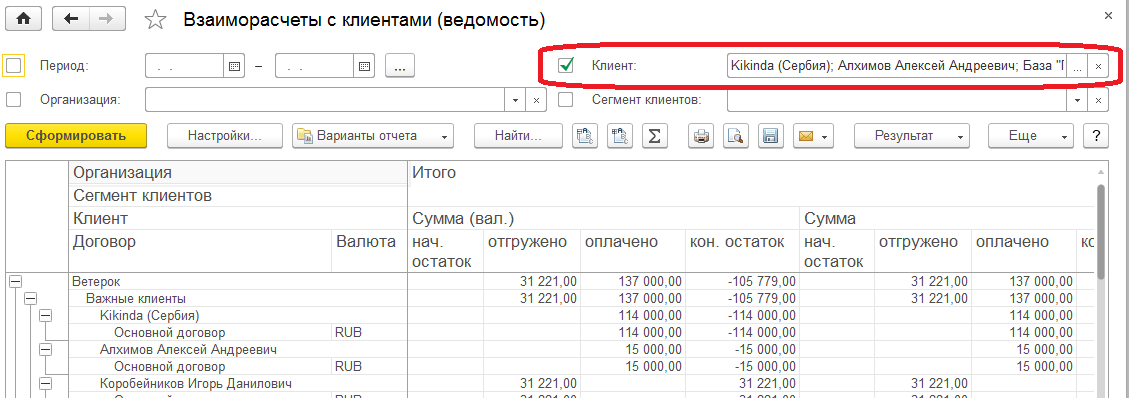Viewport: 1129px width, 398px height.
Task: Toggle the Организация checkbox
Action: coord(14,100)
